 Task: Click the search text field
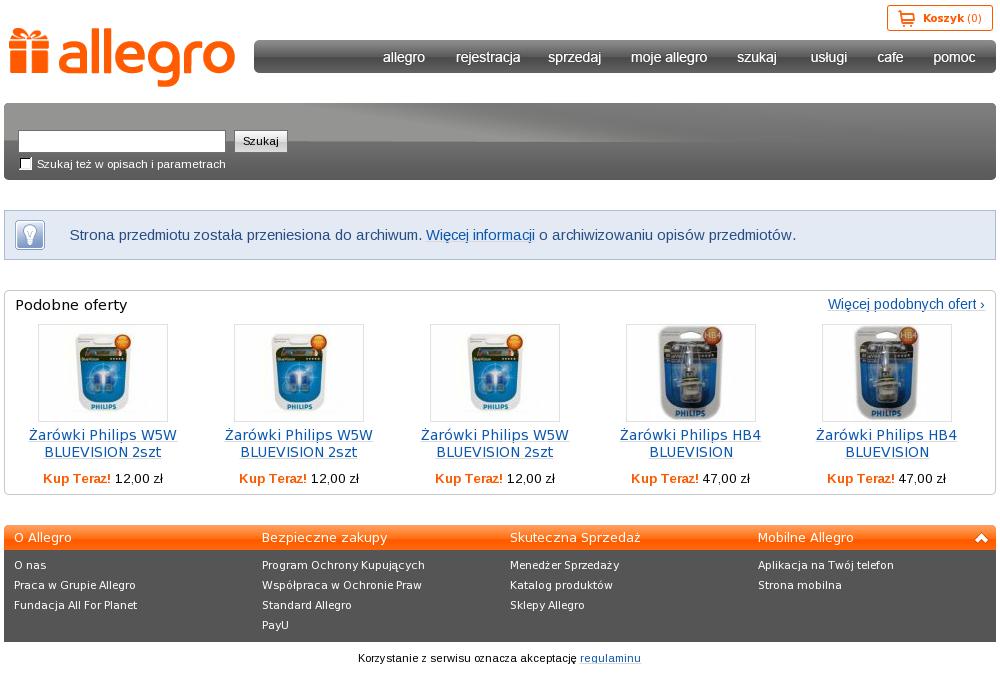click(x=122, y=141)
